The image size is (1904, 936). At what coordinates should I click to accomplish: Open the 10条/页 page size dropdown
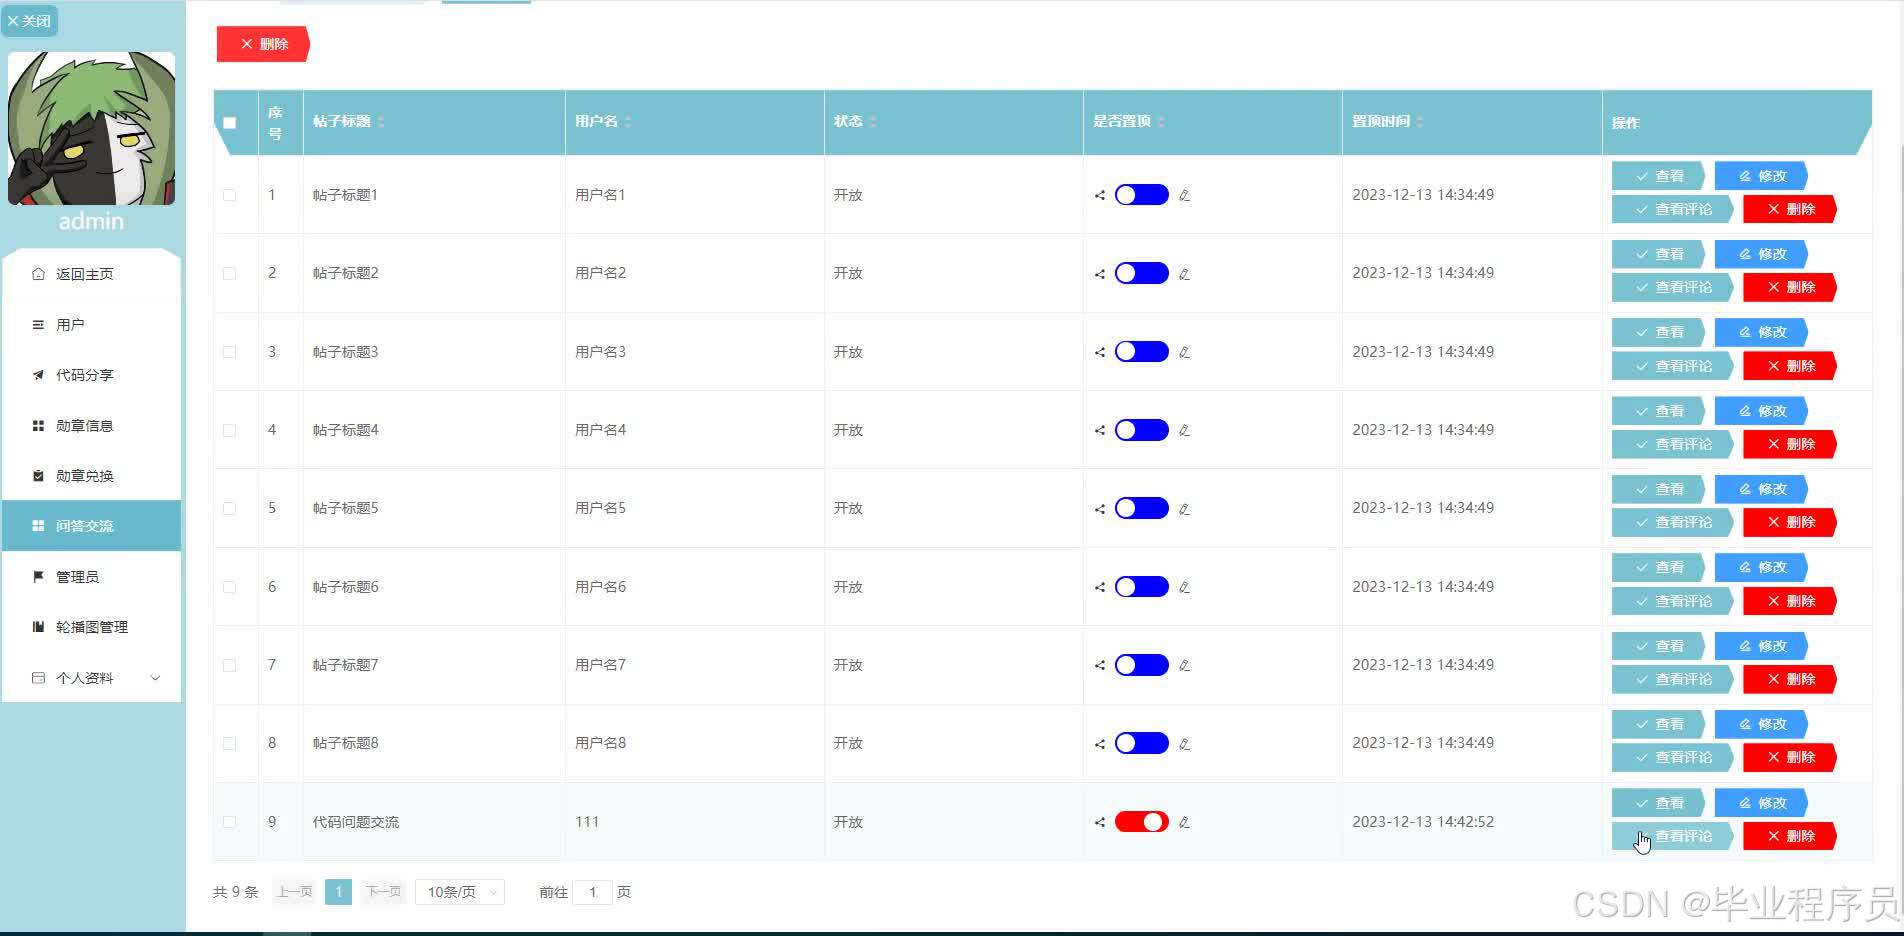point(459,891)
